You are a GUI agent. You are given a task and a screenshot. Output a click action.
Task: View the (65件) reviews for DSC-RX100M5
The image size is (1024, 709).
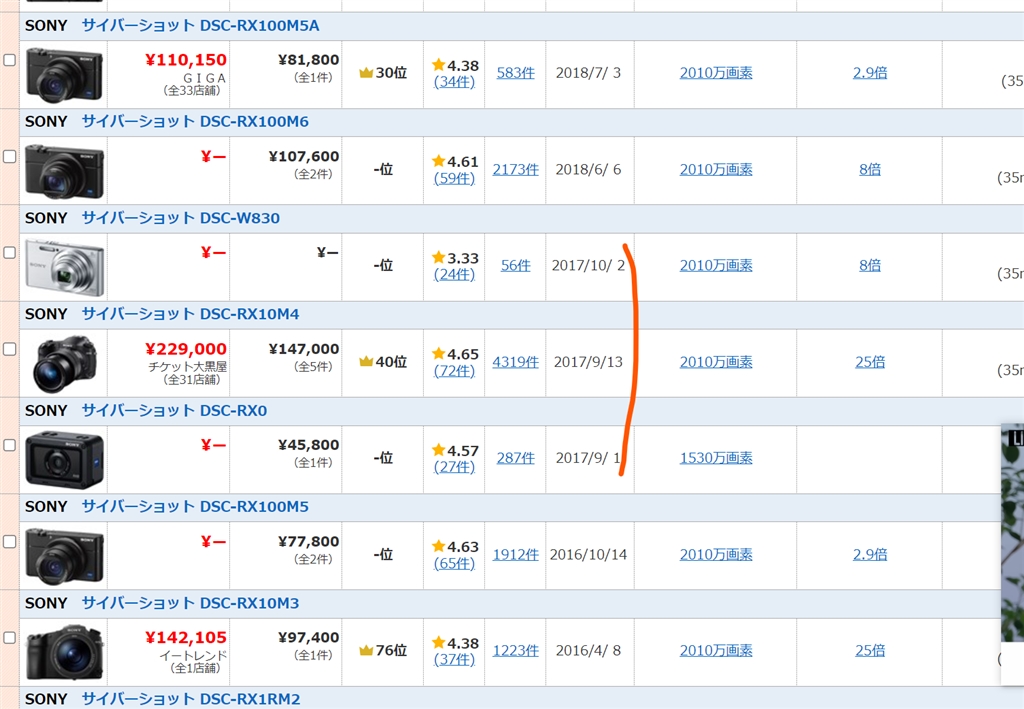pos(455,563)
